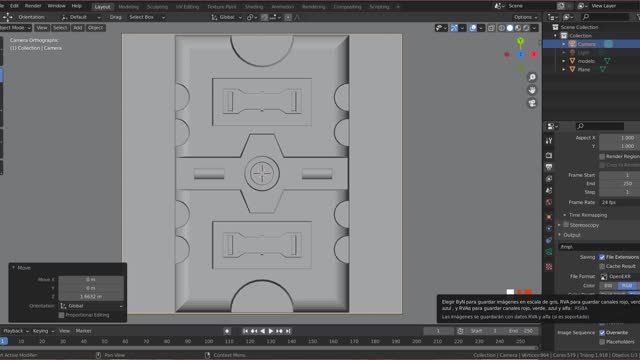
Task: Open the Help menu
Action: tap(76, 6)
